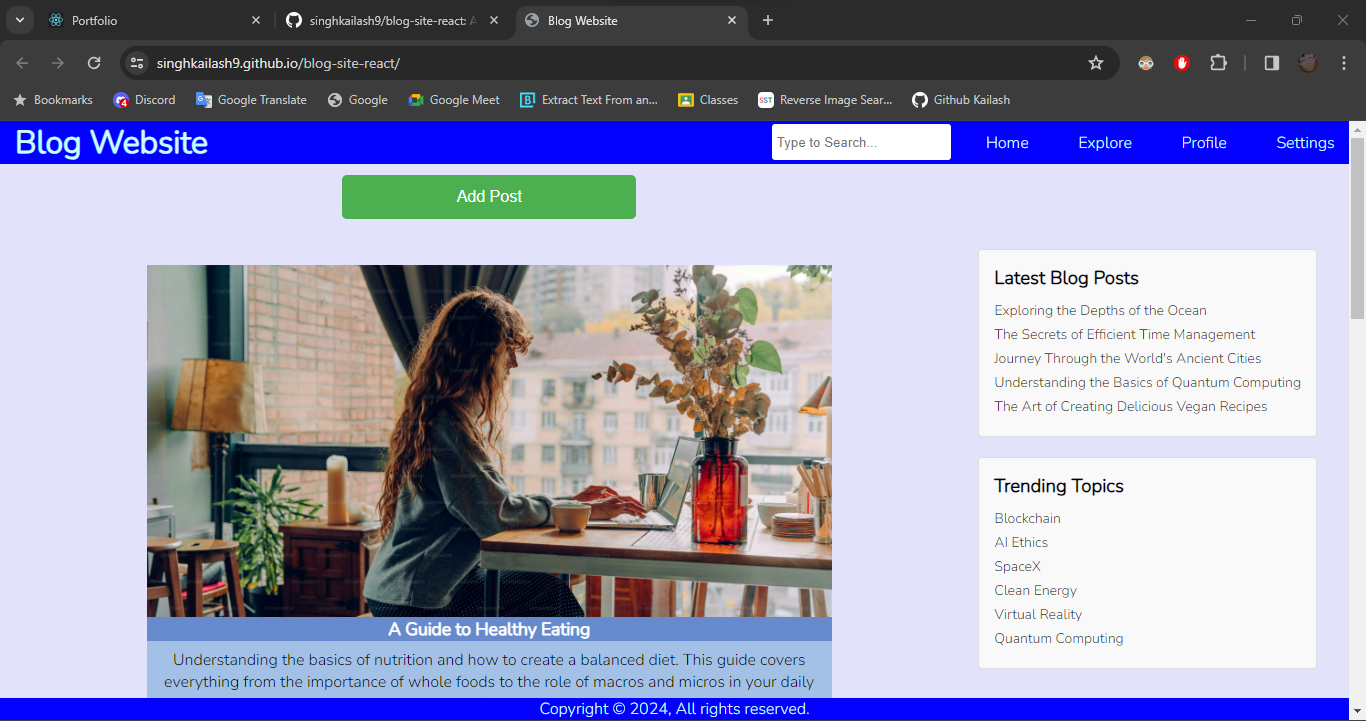Viewport: 1366px width, 721px height.
Task: Close the Blog Website tab
Action: pyautogui.click(x=732, y=20)
